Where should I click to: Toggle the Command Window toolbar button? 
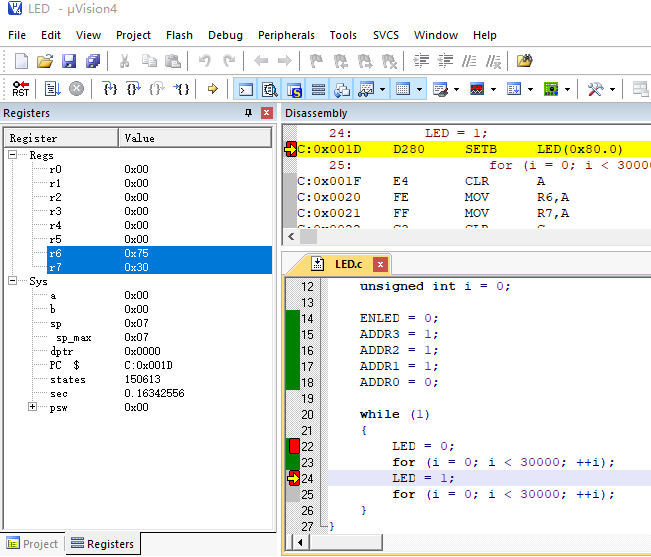point(245,89)
